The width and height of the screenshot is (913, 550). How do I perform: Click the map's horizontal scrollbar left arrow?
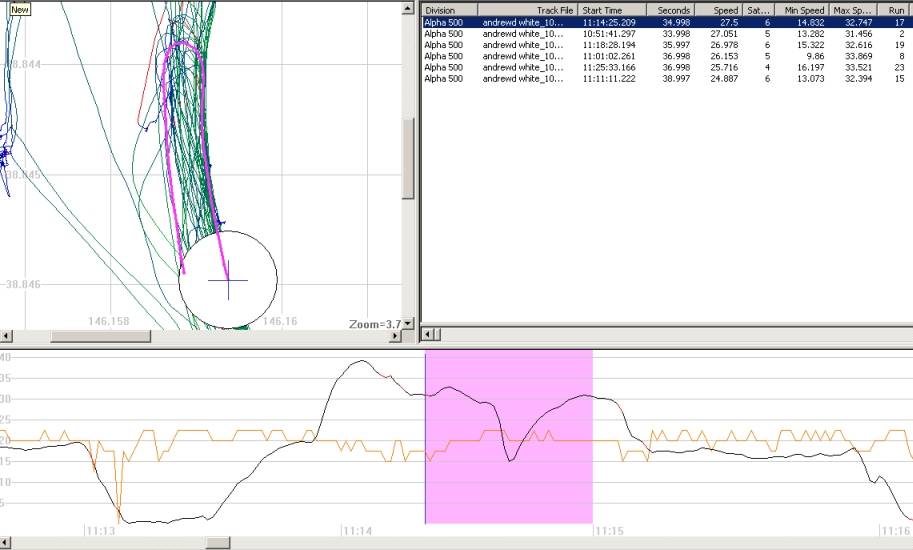click(x=7, y=336)
